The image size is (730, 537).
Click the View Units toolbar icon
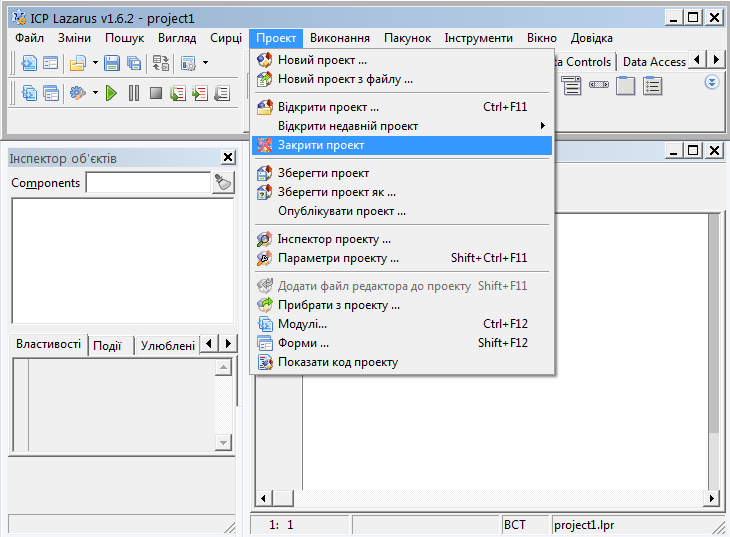point(29,93)
